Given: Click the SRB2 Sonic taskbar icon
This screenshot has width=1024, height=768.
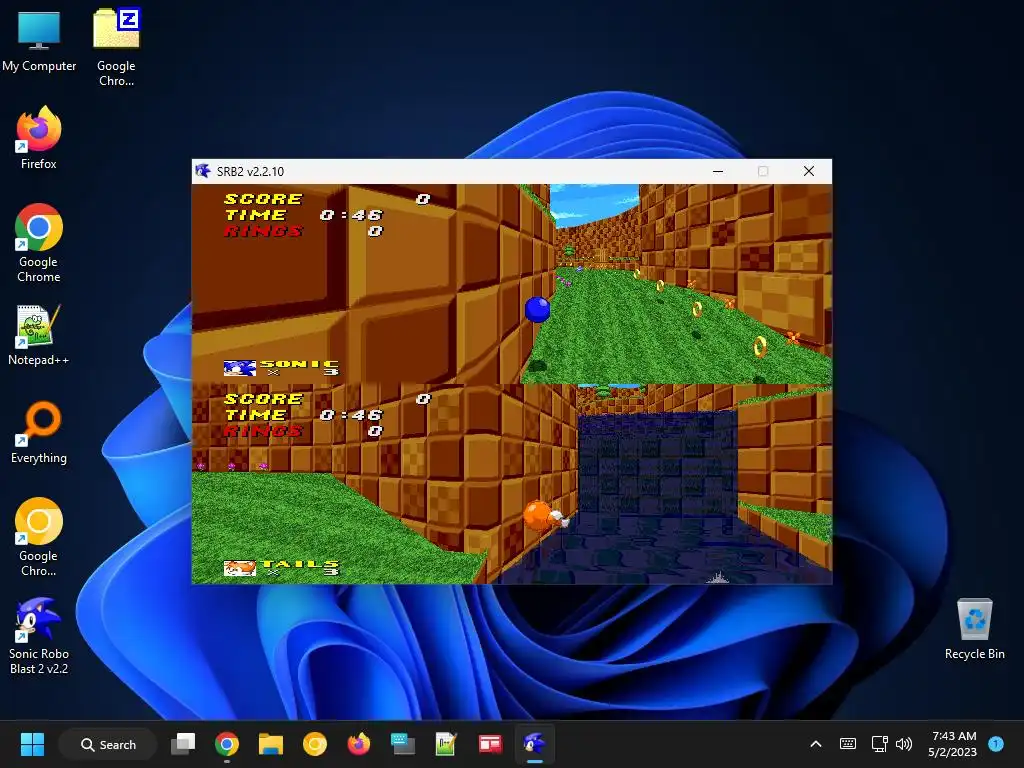Looking at the screenshot, I should (x=534, y=744).
